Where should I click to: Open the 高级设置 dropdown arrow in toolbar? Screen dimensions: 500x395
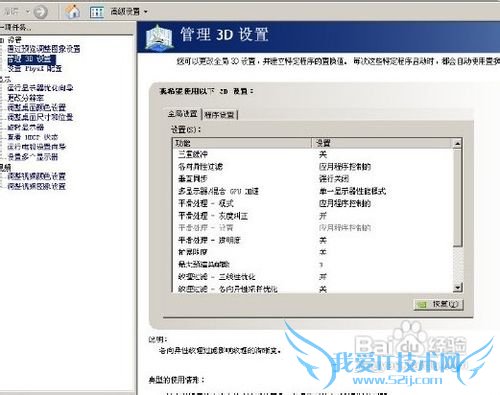pos(146,12)
